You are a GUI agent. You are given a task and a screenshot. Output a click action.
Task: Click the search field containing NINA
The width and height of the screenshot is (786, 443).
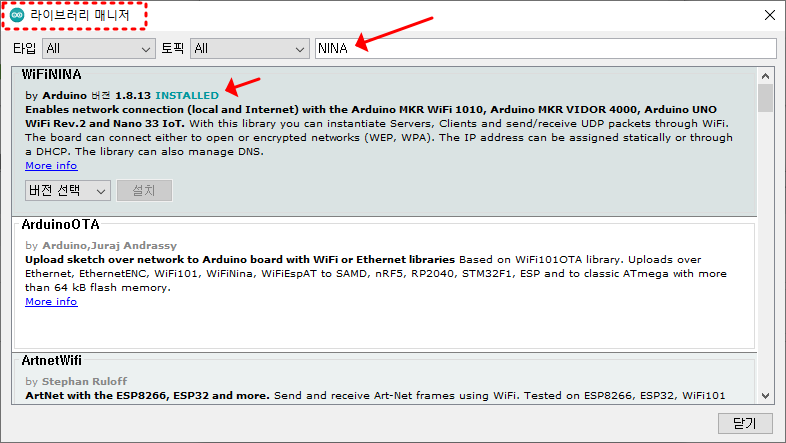pos(545,49)
